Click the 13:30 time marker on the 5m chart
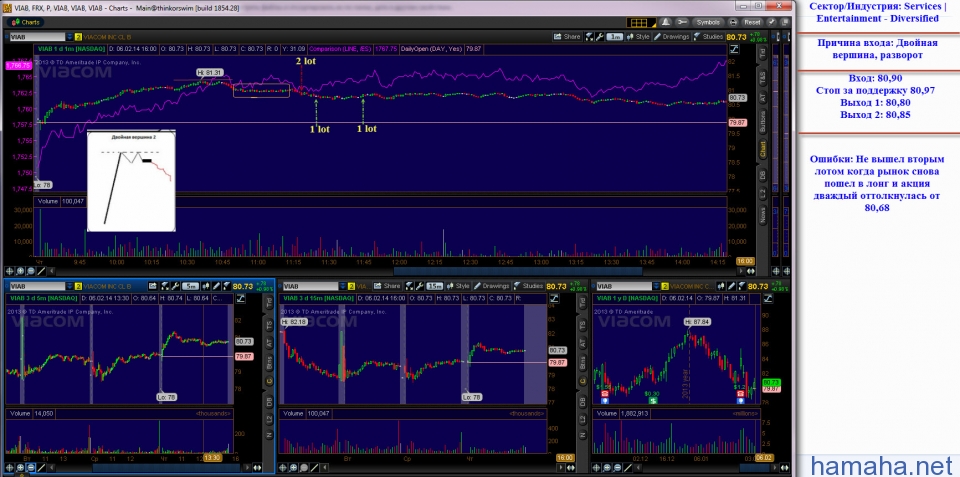 212,457
